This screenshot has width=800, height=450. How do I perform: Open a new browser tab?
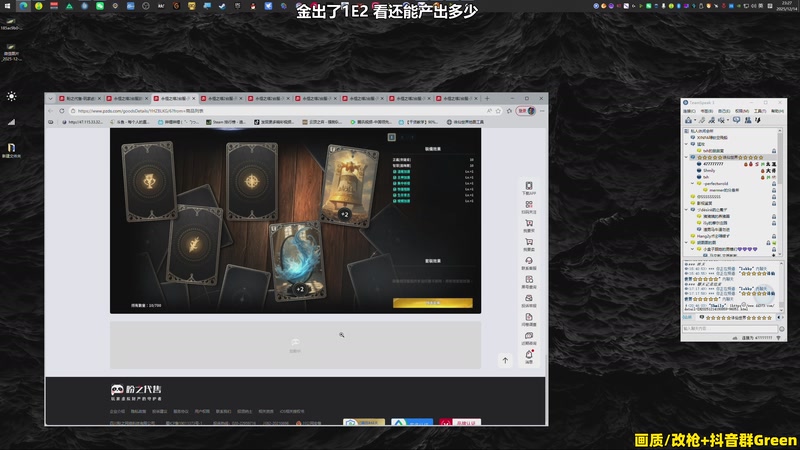pyautogui.click(x=487, y=98)
